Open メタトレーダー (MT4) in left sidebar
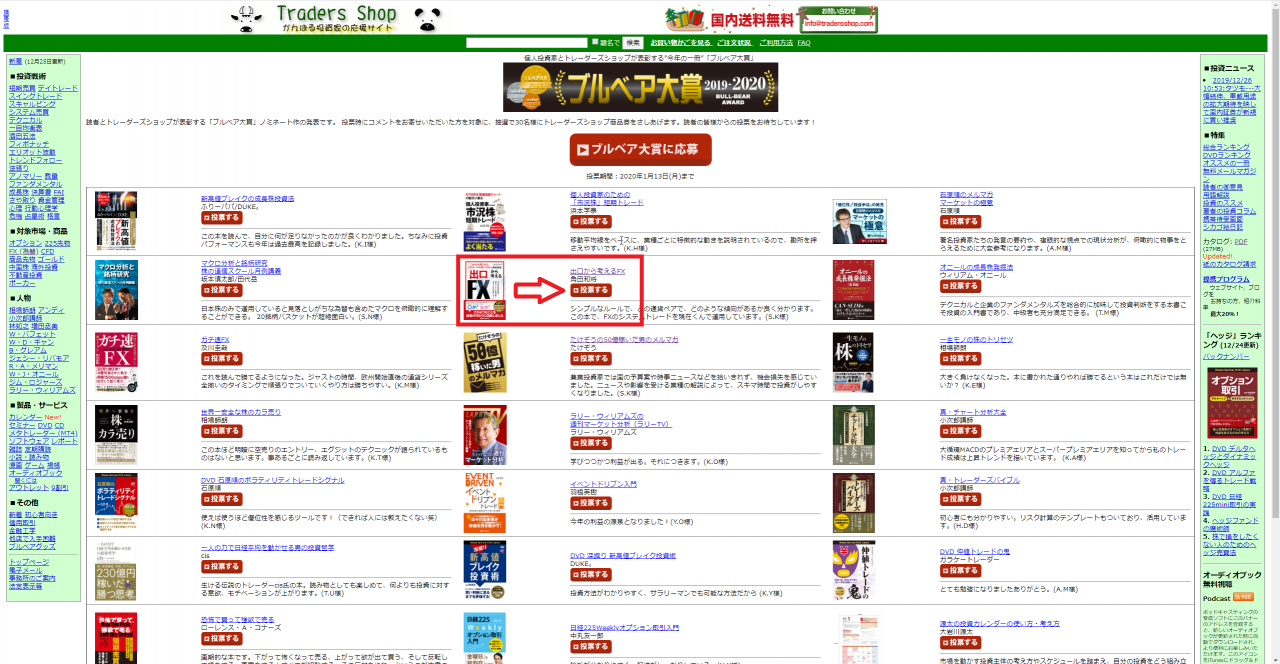This screenshot has width=1280, height=664. click(x=43, y=432)
